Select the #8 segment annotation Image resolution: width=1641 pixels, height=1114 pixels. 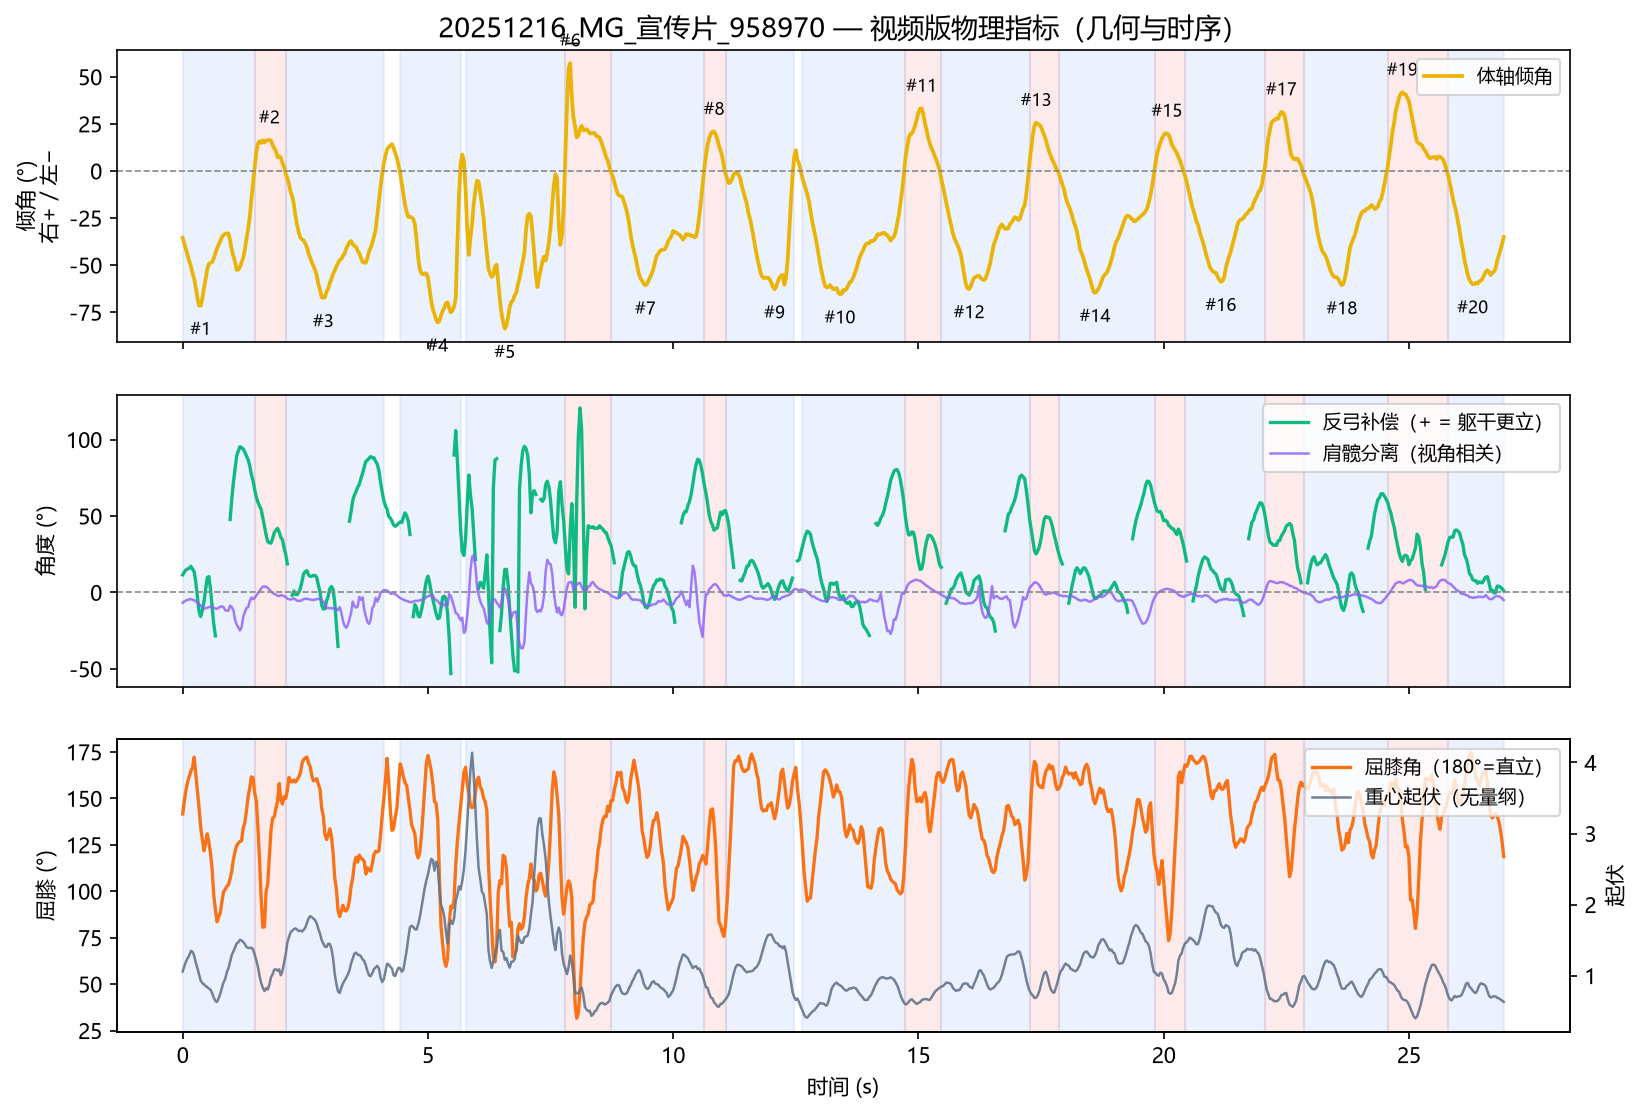tap(713, 109)
